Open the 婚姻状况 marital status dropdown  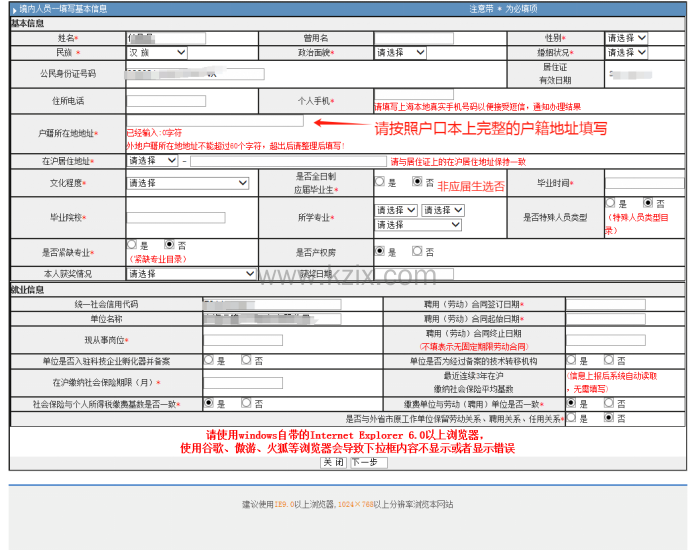click(x=626, y=52)
